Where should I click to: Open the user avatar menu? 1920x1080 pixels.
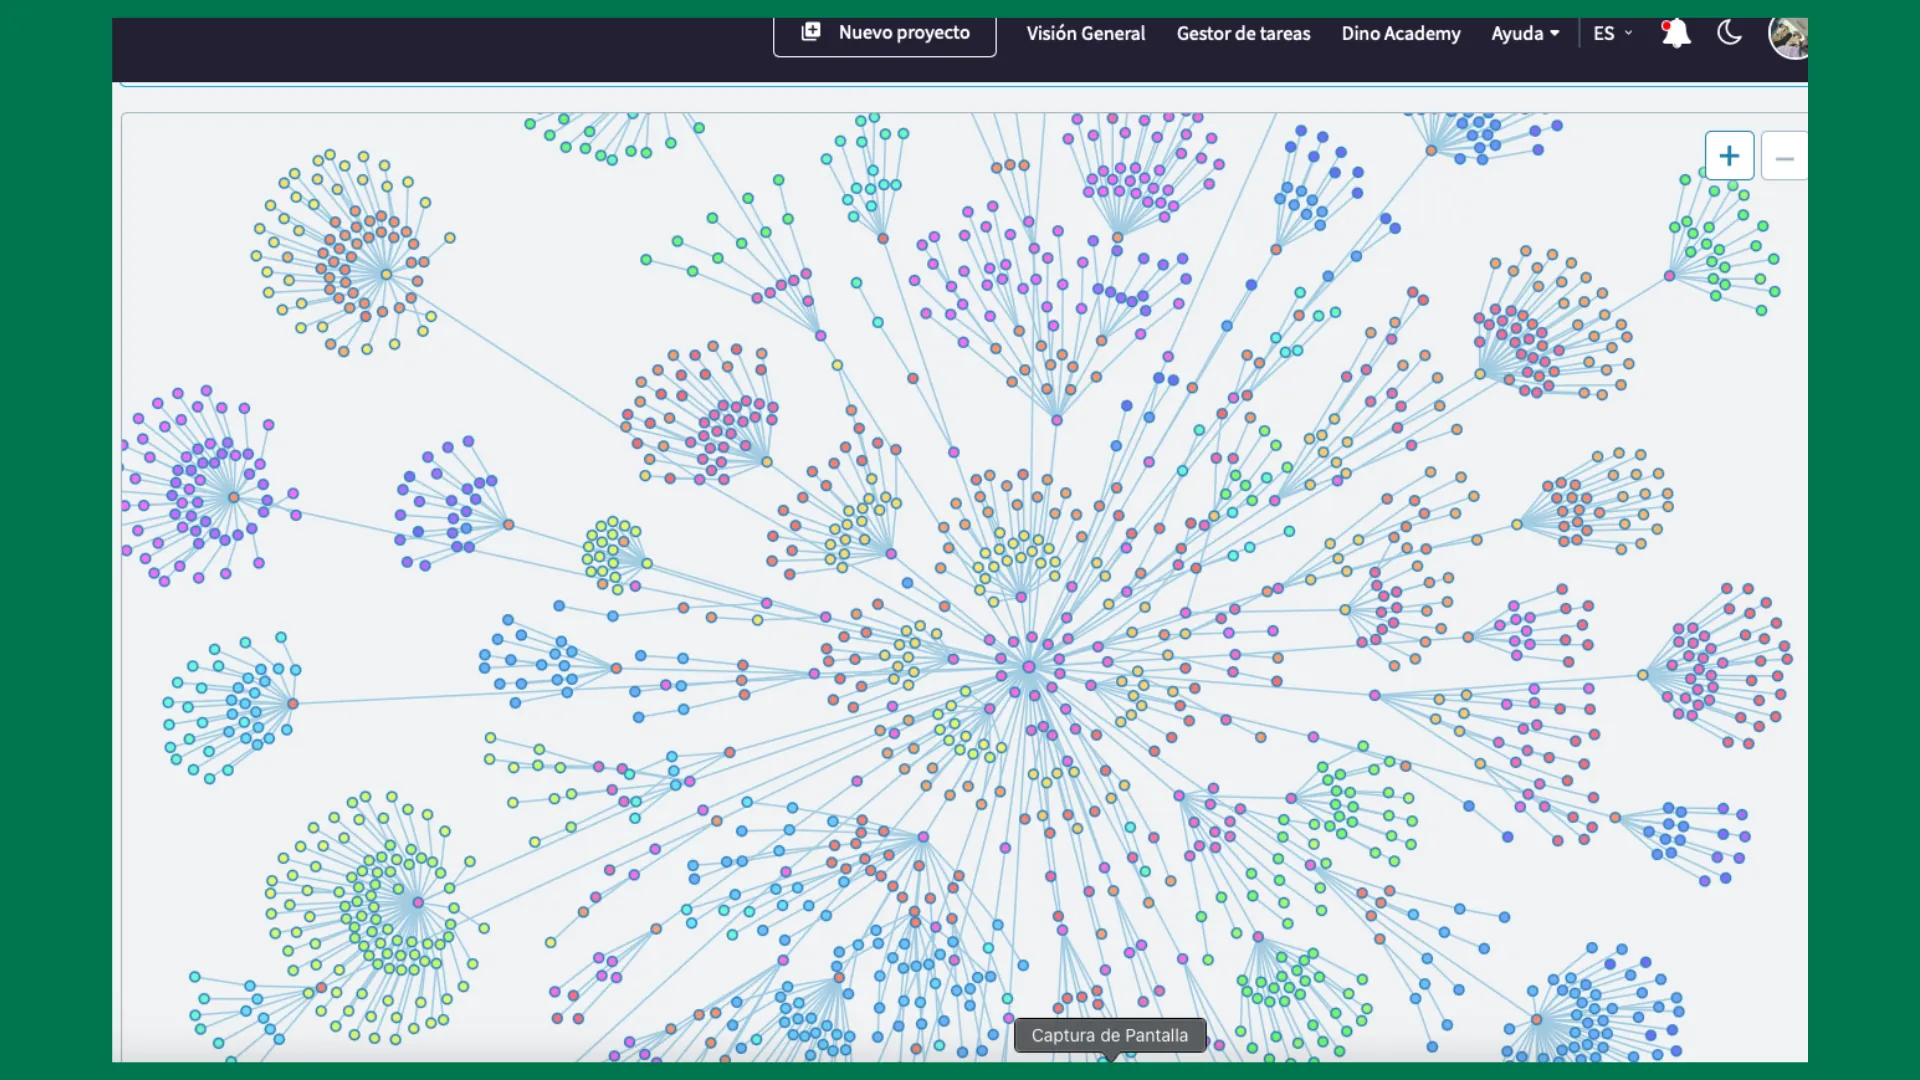[1788, 37]
